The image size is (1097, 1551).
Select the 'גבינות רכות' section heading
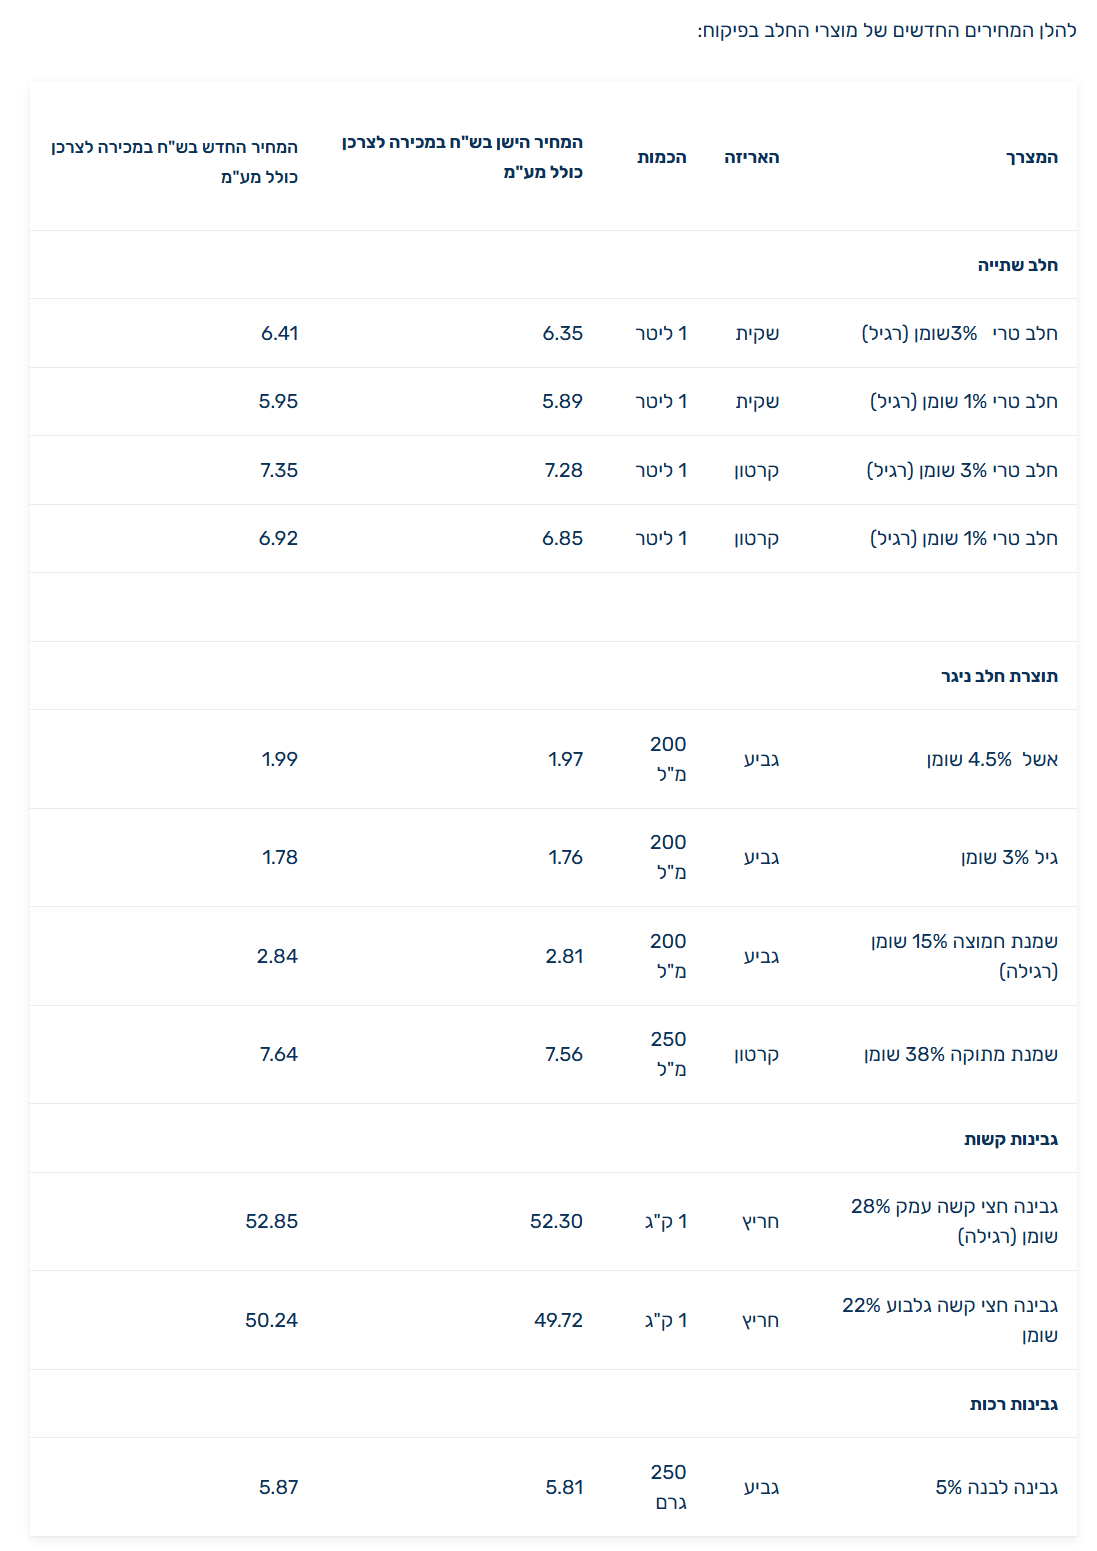coord(1013,1404)
